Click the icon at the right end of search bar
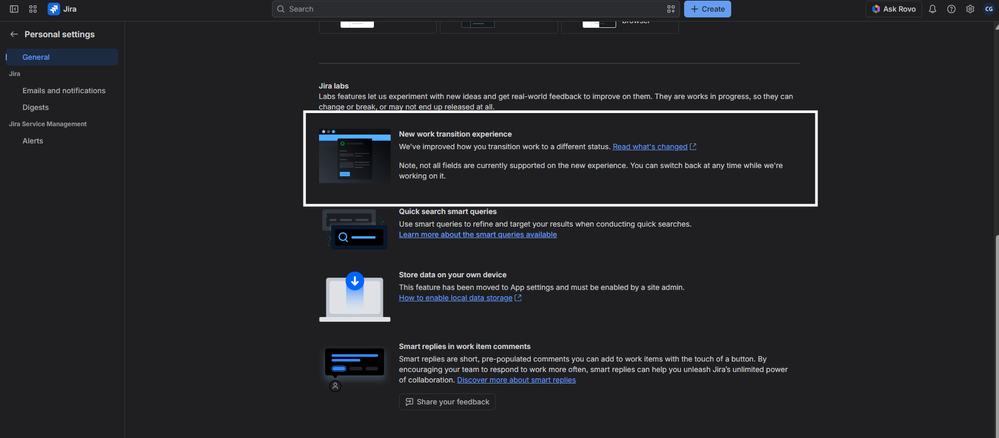Screen dimensions: 999x438 click(x=670, y=9)
